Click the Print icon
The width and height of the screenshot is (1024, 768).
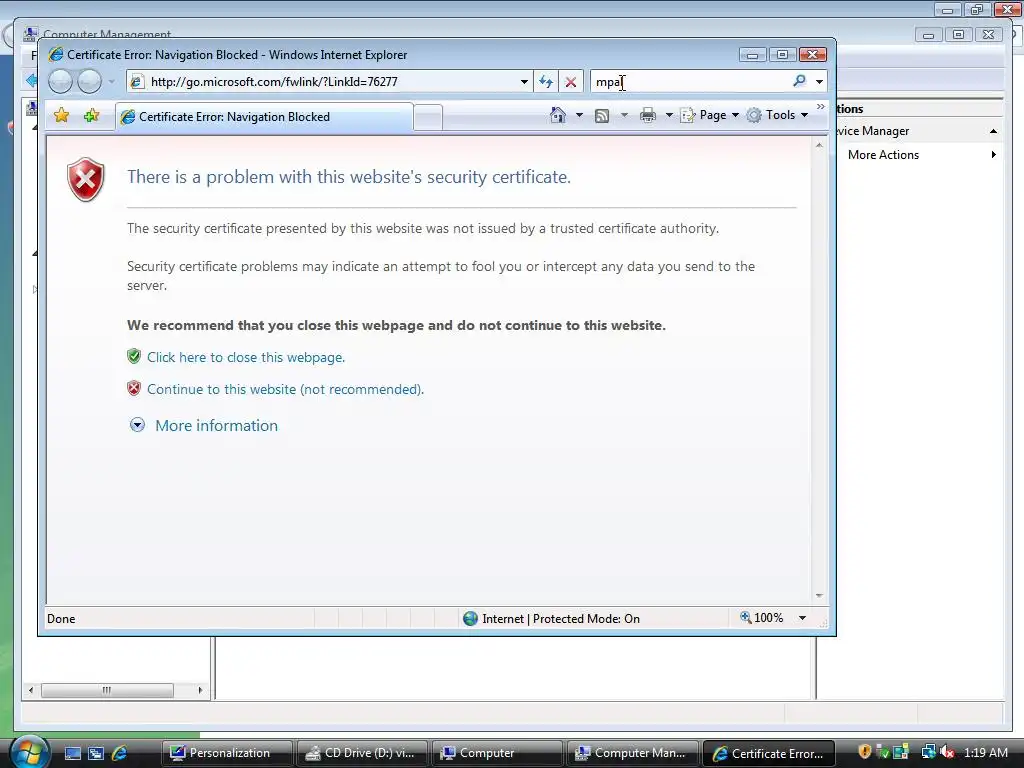pos(648,116)
